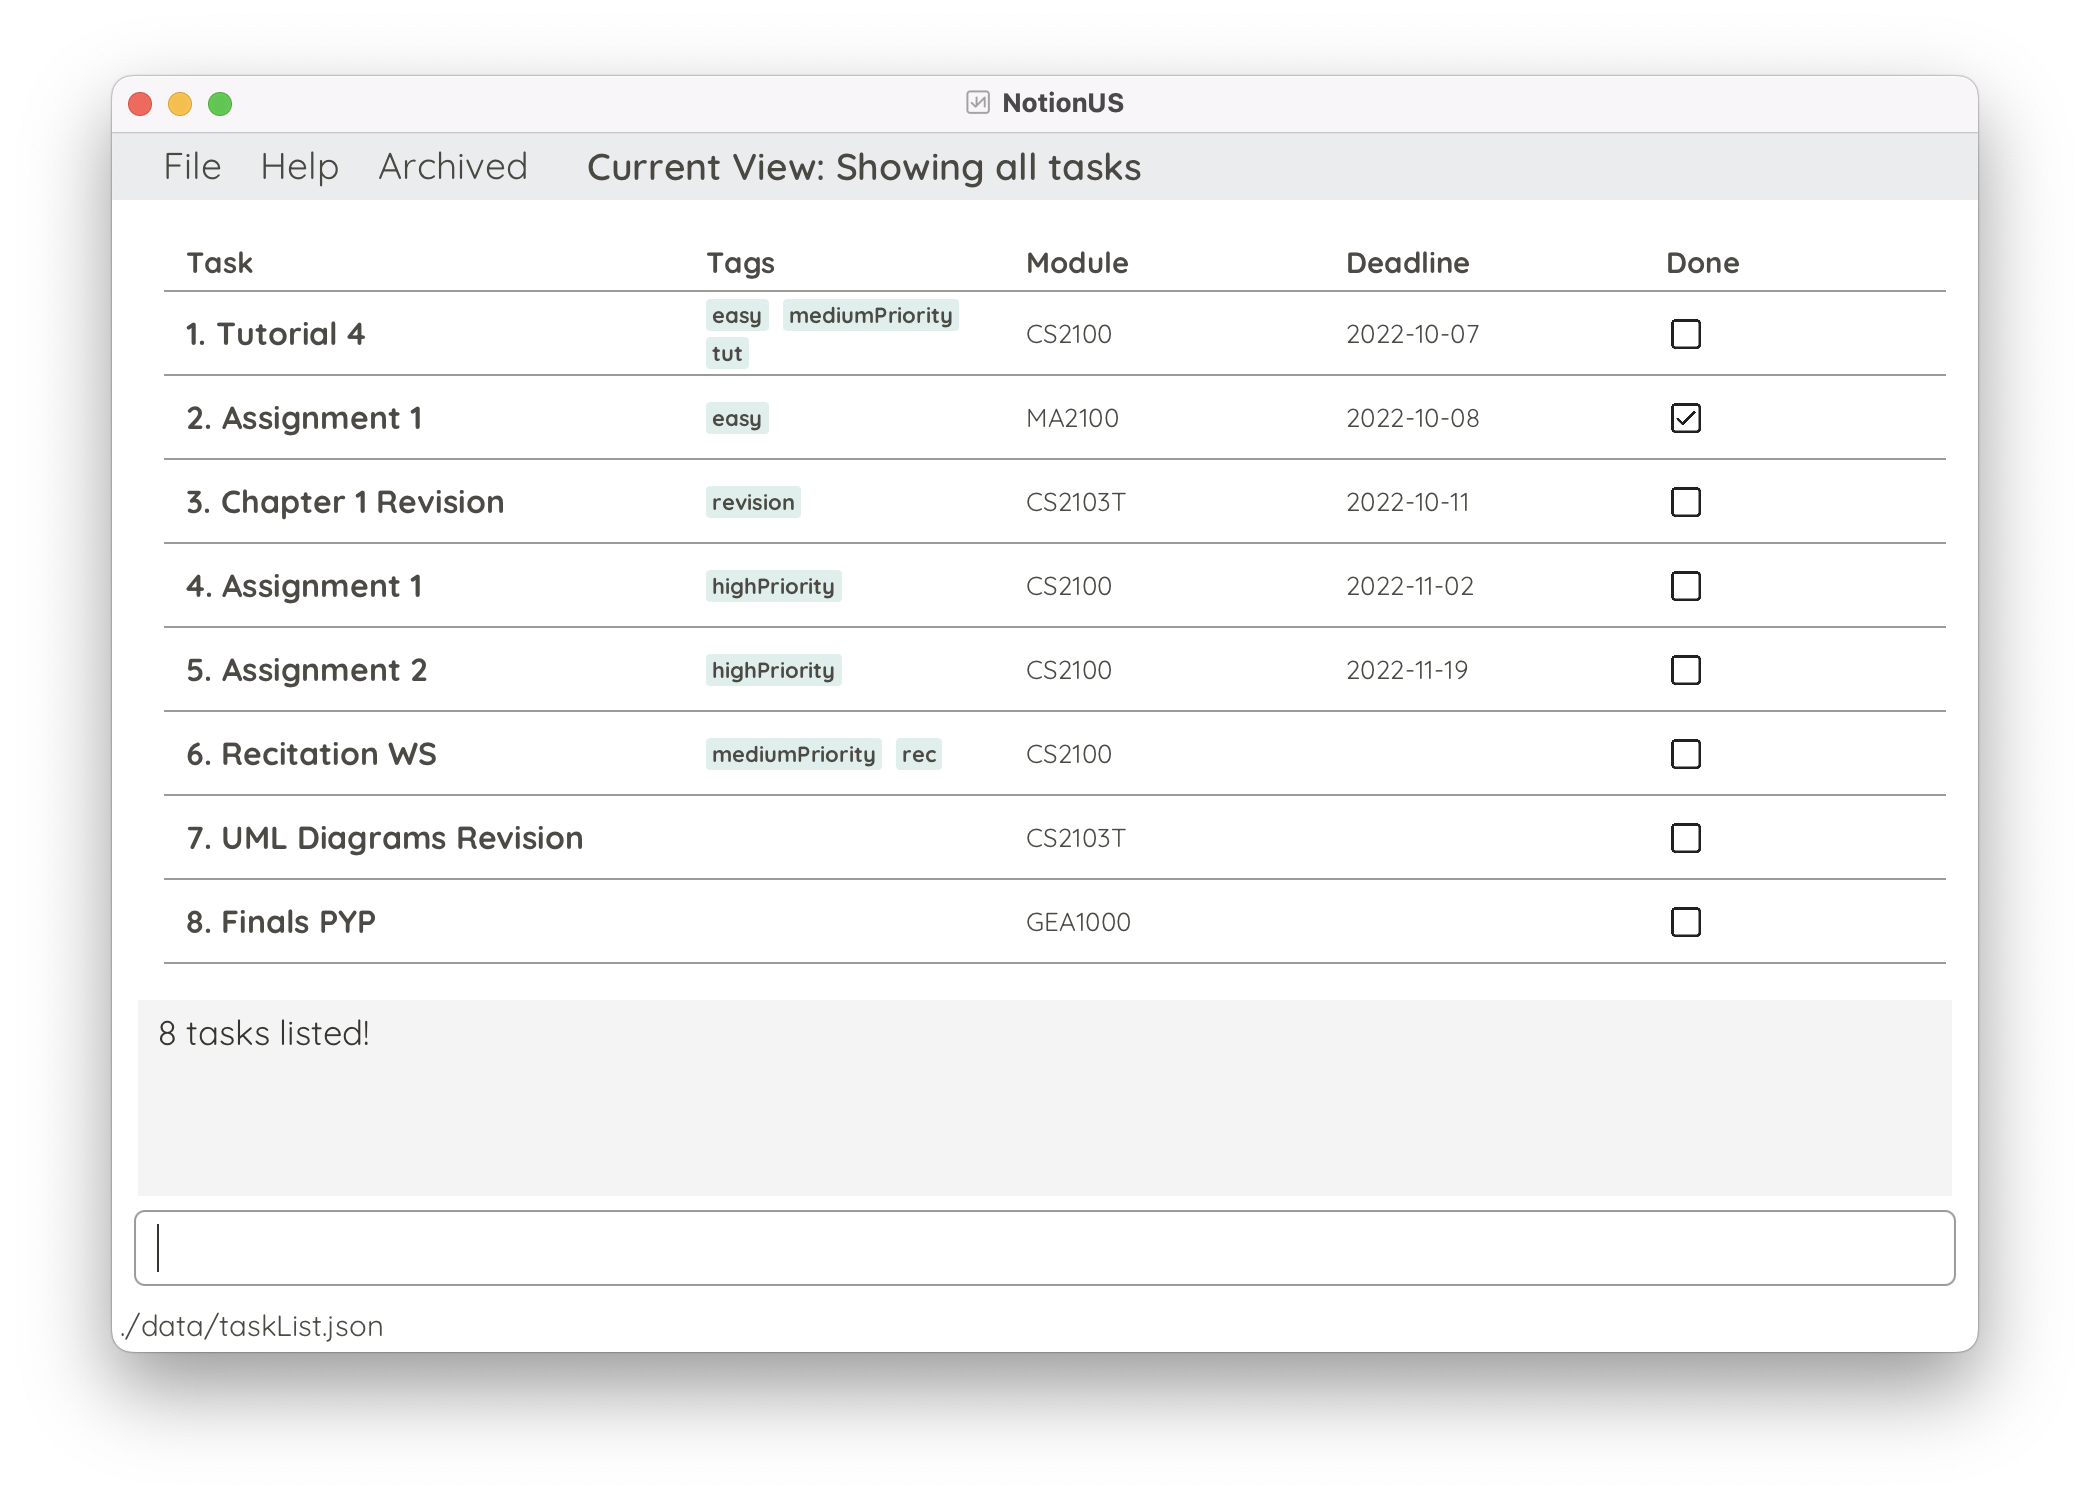
Task: Select the task input field at bottom
Action: coord(1045,1247)
